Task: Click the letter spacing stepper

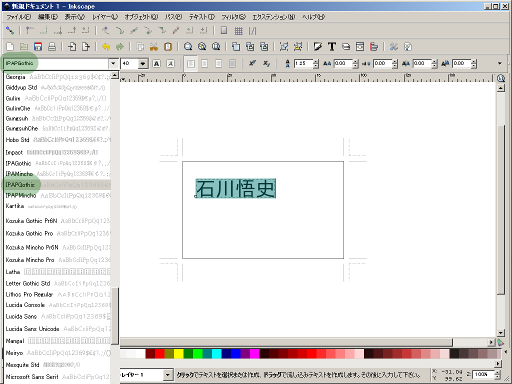Action: point(355,63)
